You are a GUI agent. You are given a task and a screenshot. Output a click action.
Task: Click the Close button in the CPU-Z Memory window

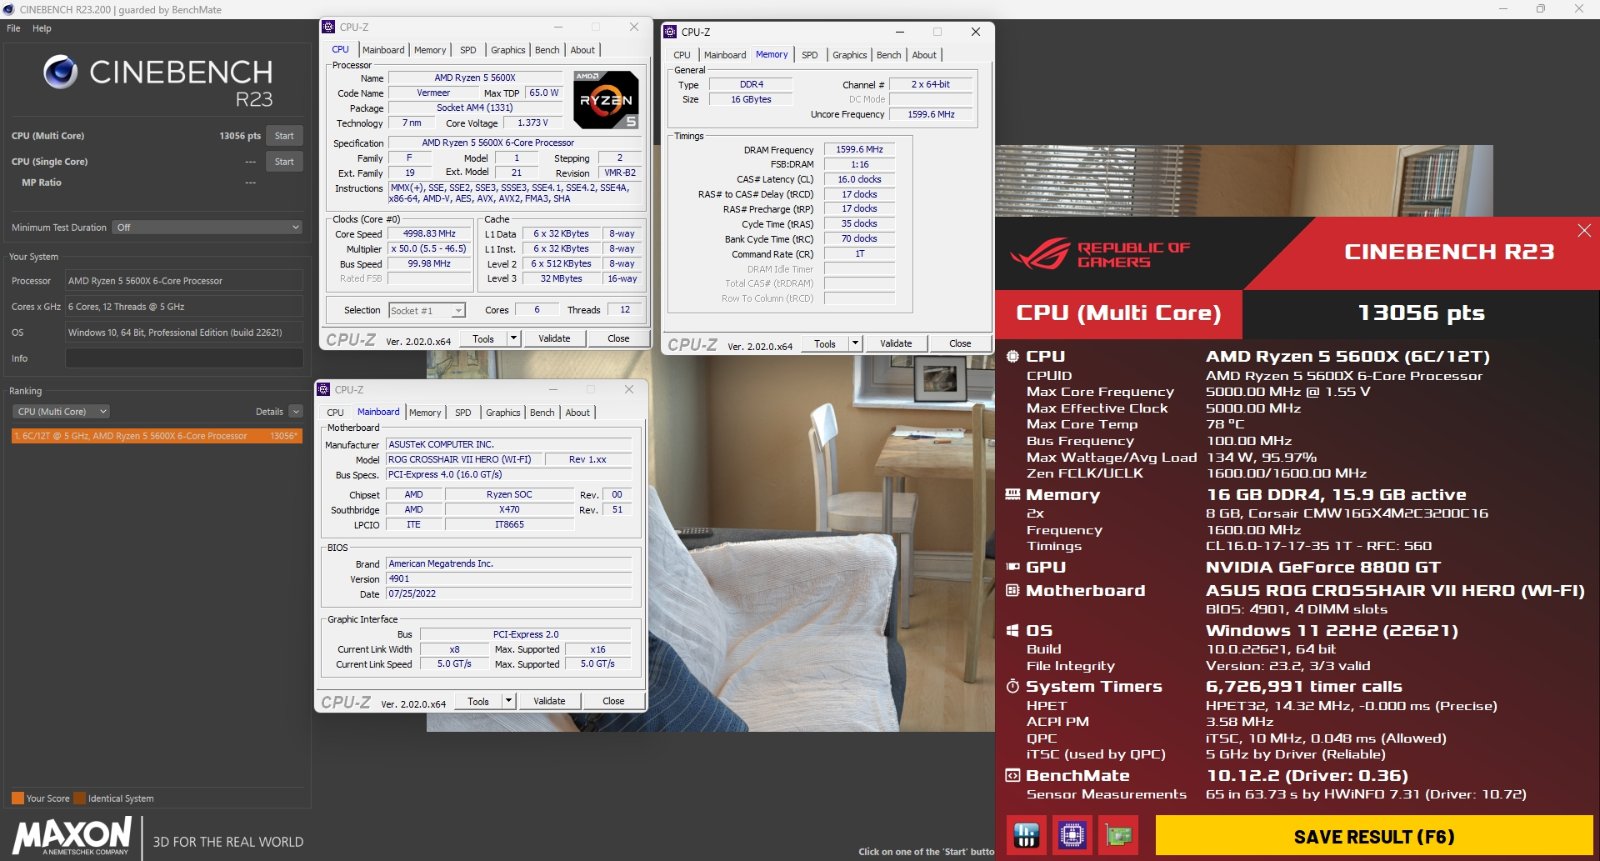(960, 344)
